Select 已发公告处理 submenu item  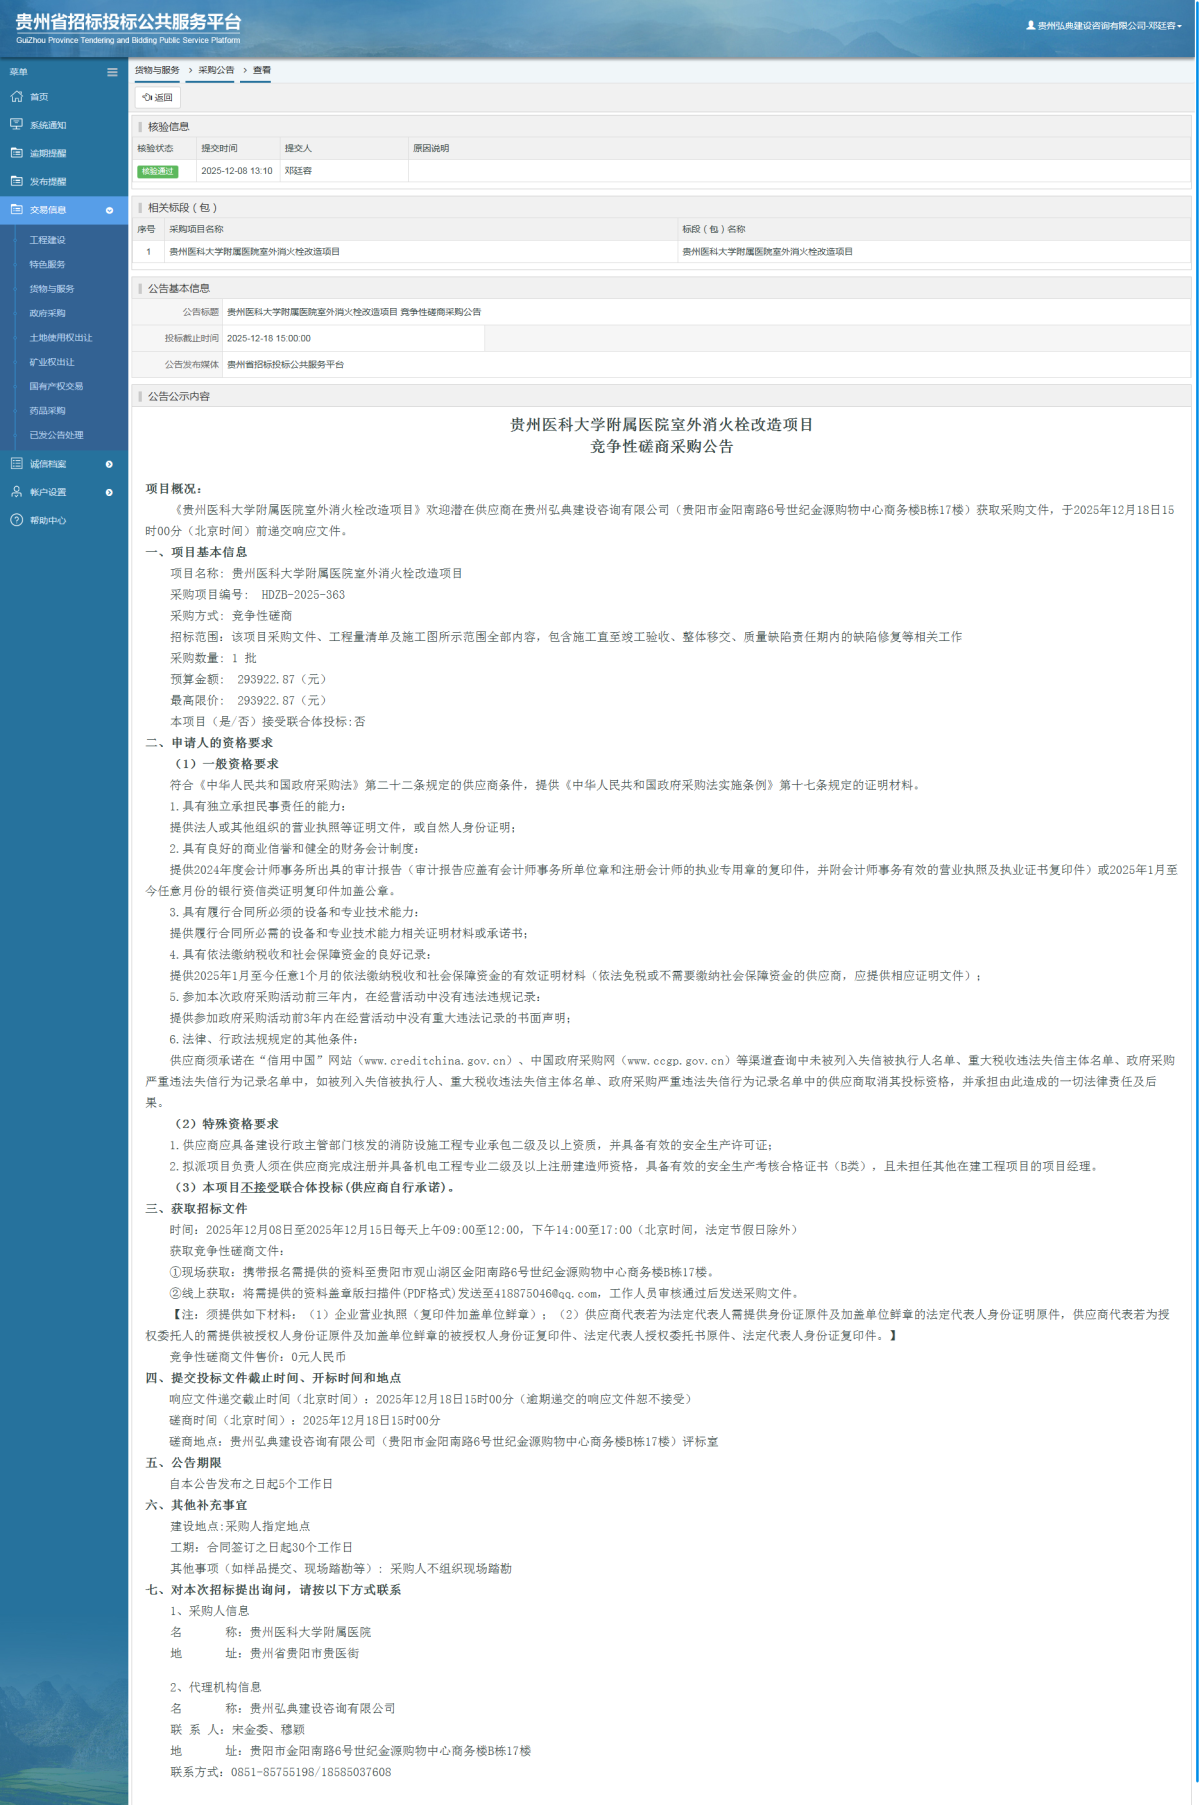(56, 435)
